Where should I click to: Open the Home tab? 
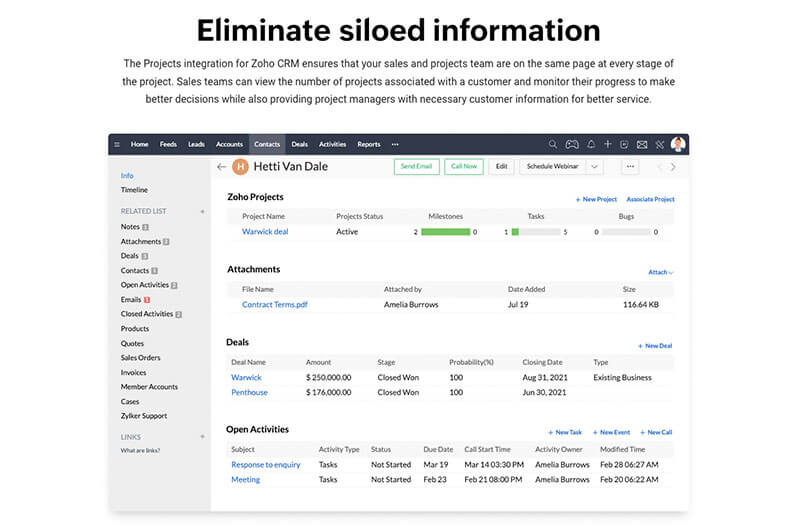click(139, 144)
